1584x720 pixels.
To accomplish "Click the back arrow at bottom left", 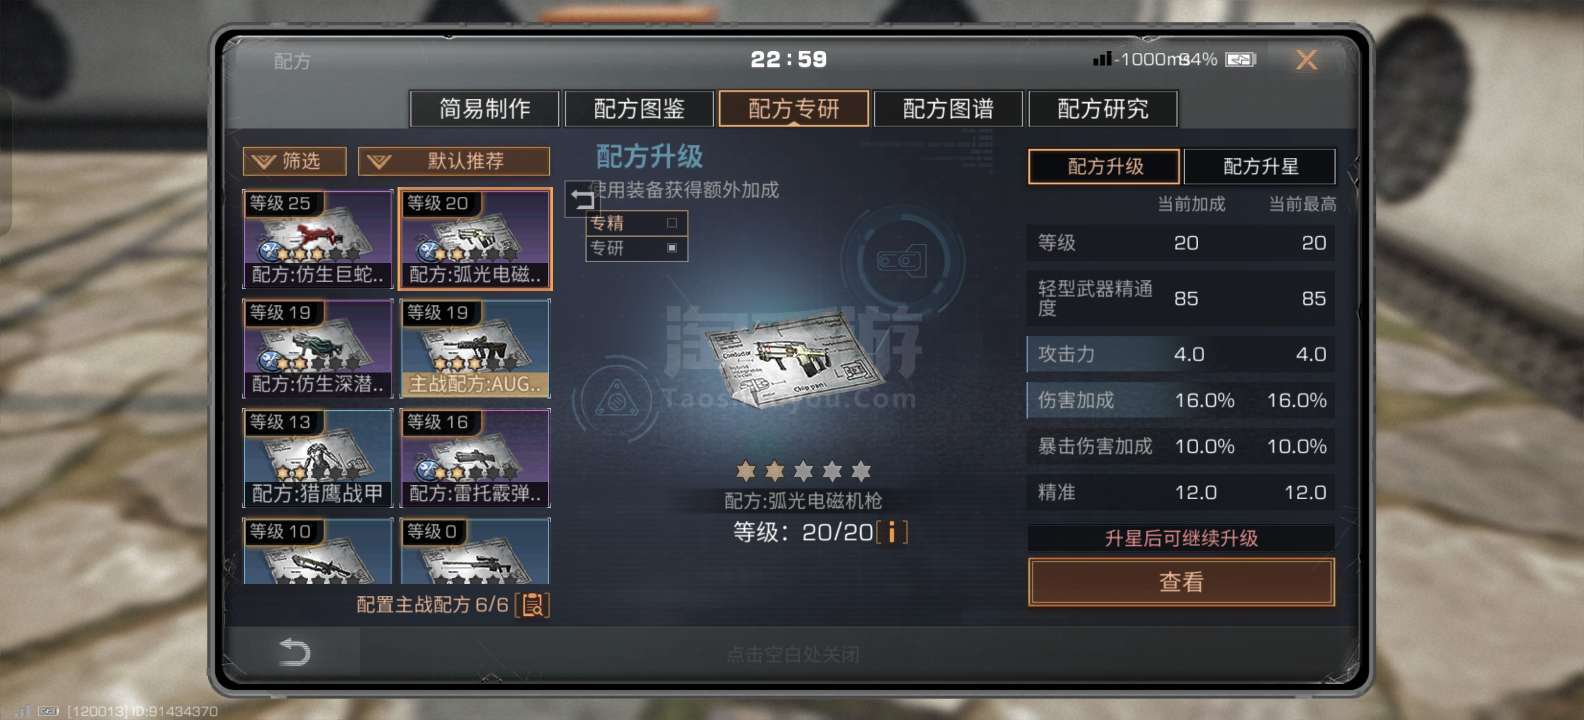I will coord(294,652).
